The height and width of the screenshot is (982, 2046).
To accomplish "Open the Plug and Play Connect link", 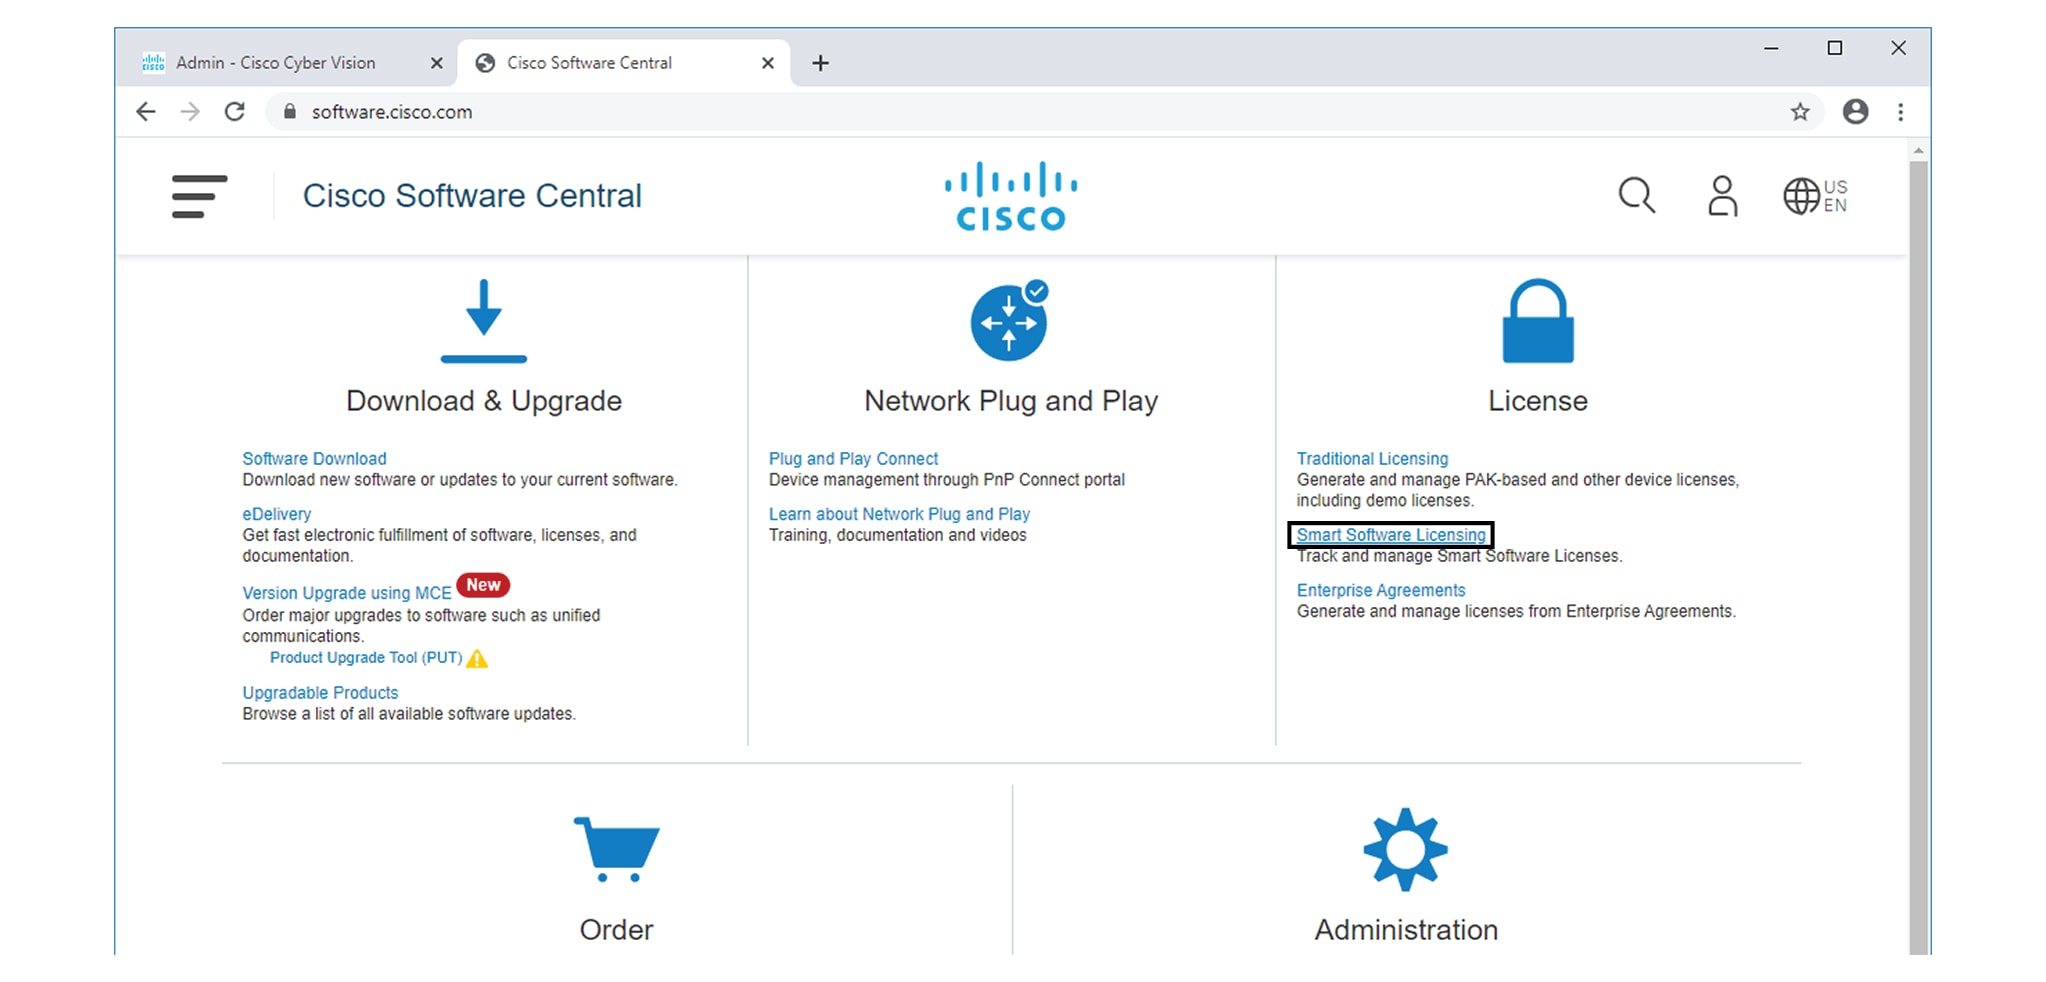I will tap(853, 459).
